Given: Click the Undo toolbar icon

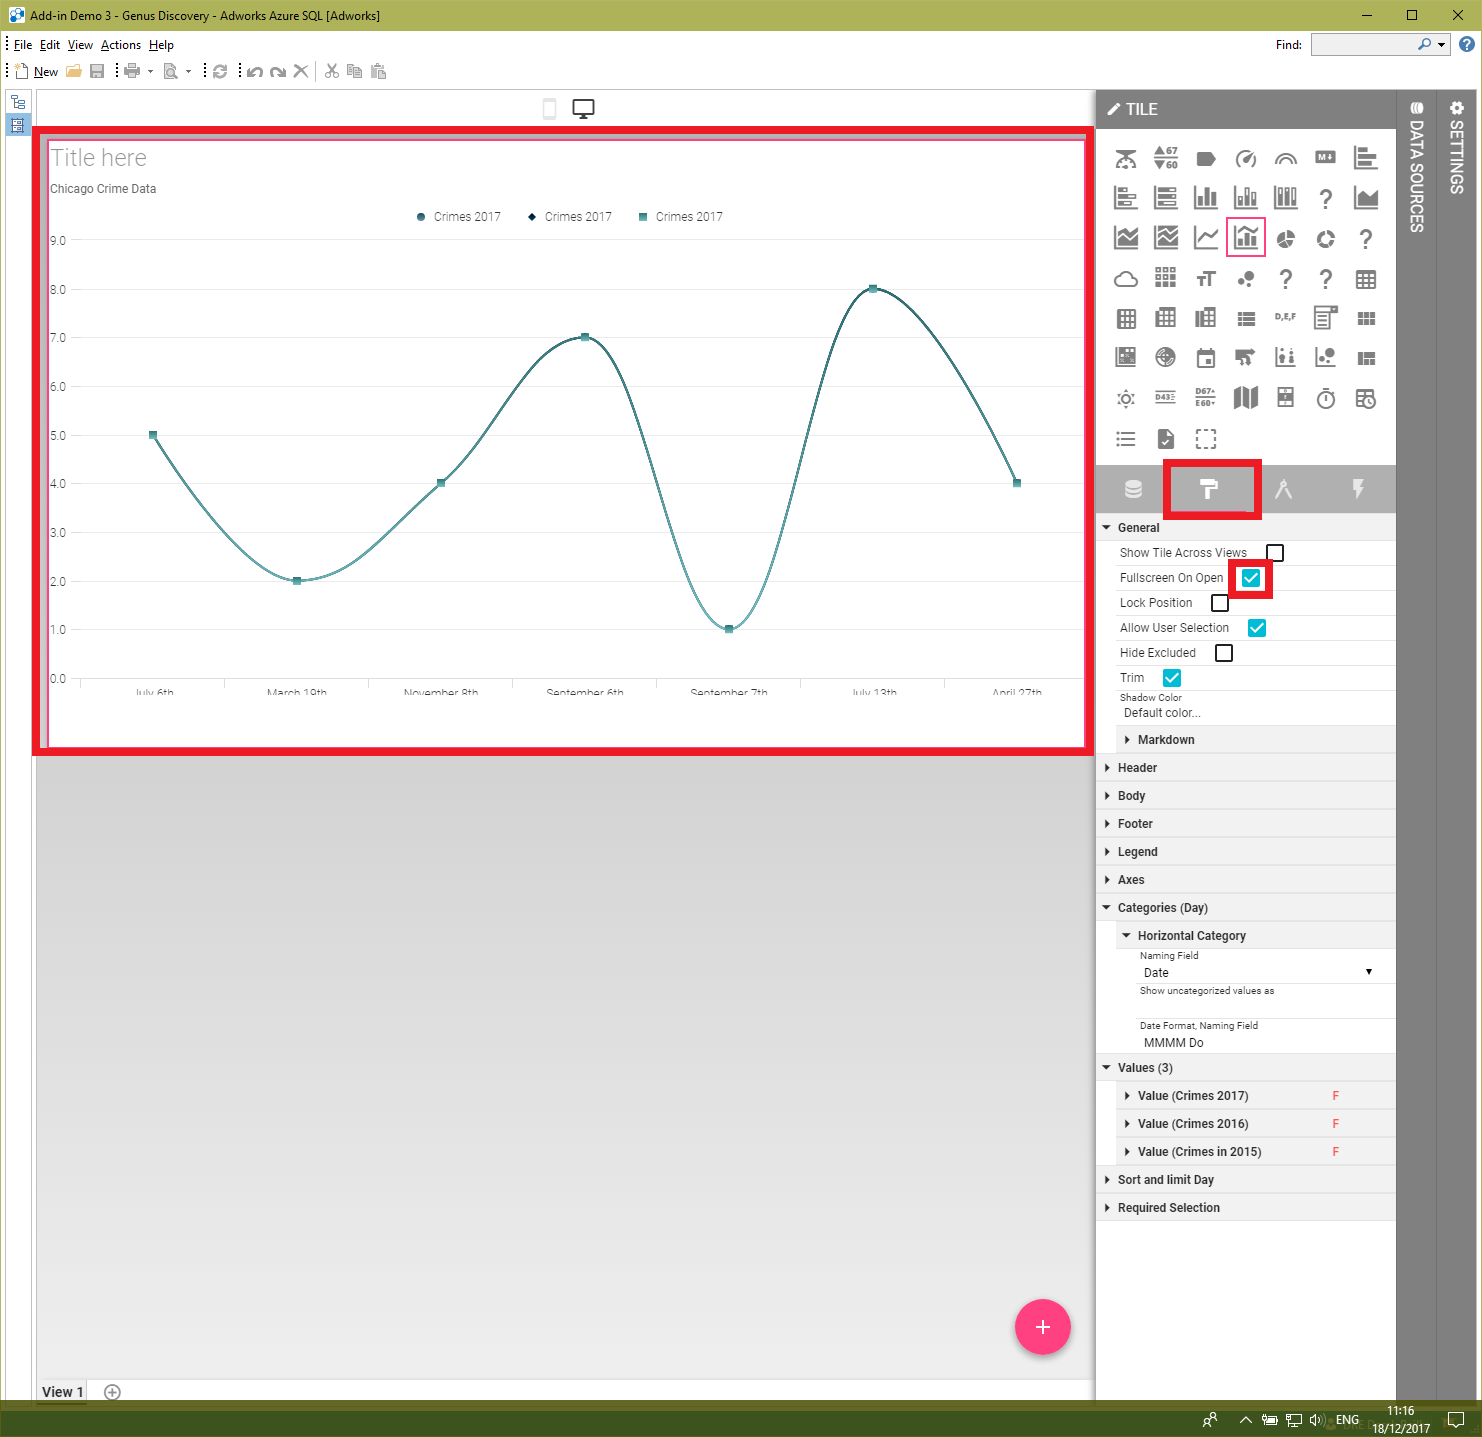Looking at the screenshot, I should pyautogui.click(x=255, y=71).
